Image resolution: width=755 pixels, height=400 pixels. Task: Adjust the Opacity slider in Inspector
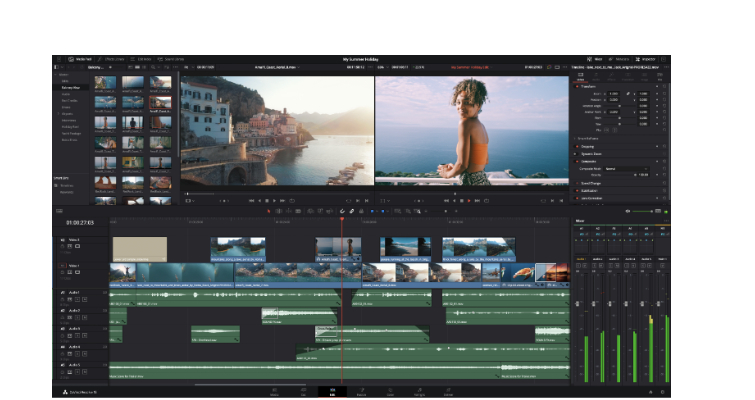[620, 175]
